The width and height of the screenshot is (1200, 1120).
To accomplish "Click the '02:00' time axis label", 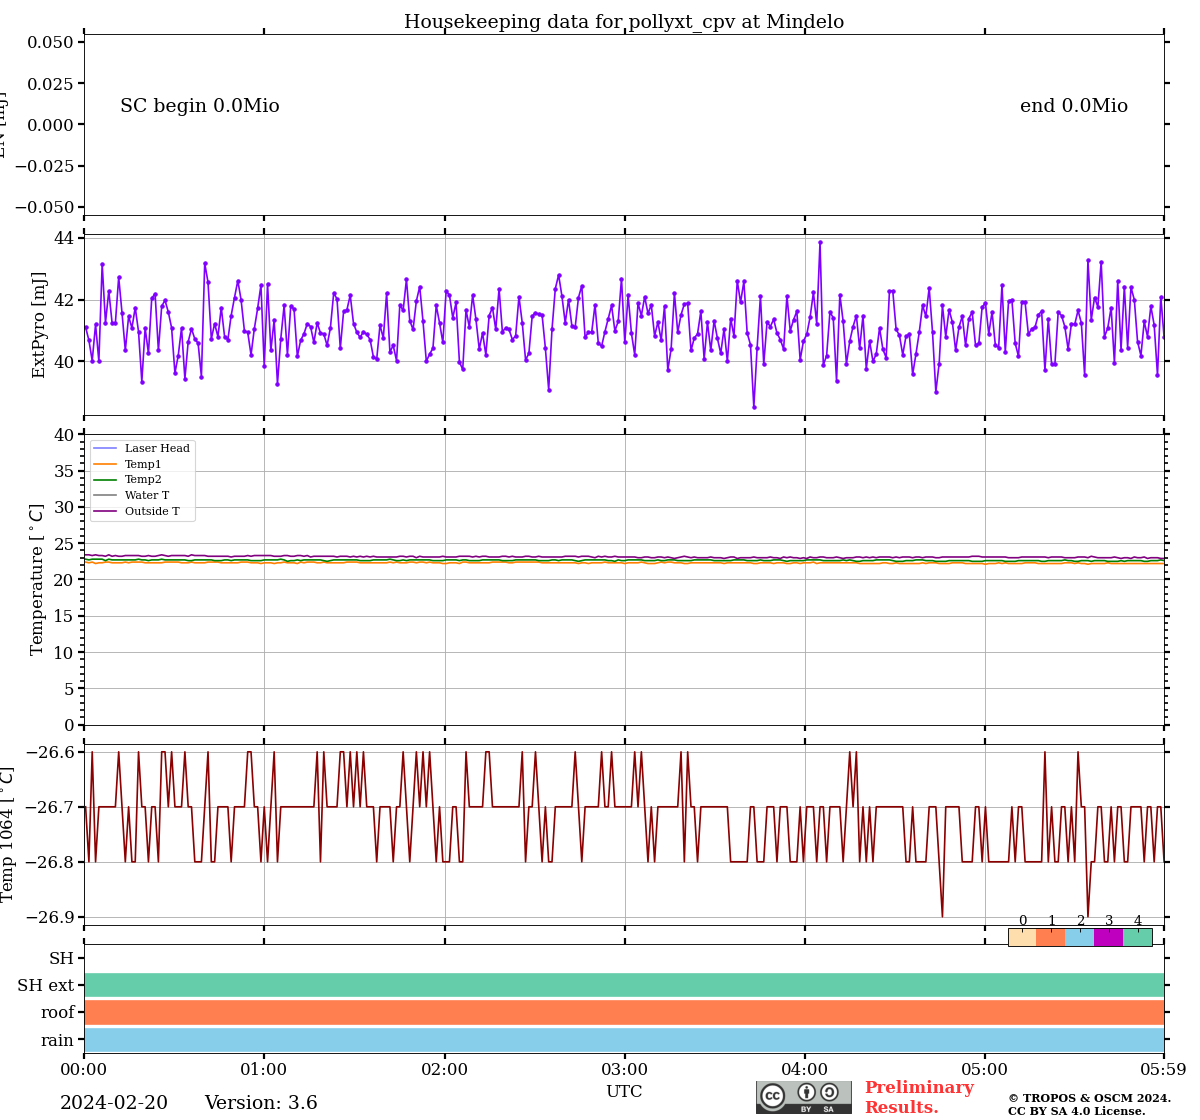I will (444, 1069).
